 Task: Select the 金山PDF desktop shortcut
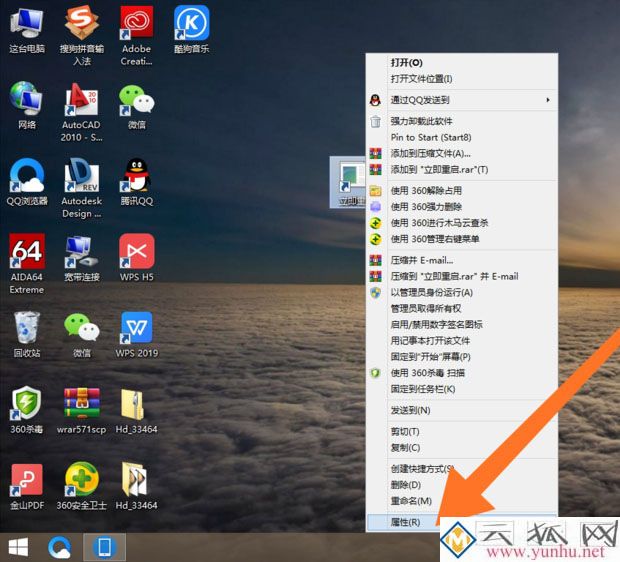tap(26, 486)
